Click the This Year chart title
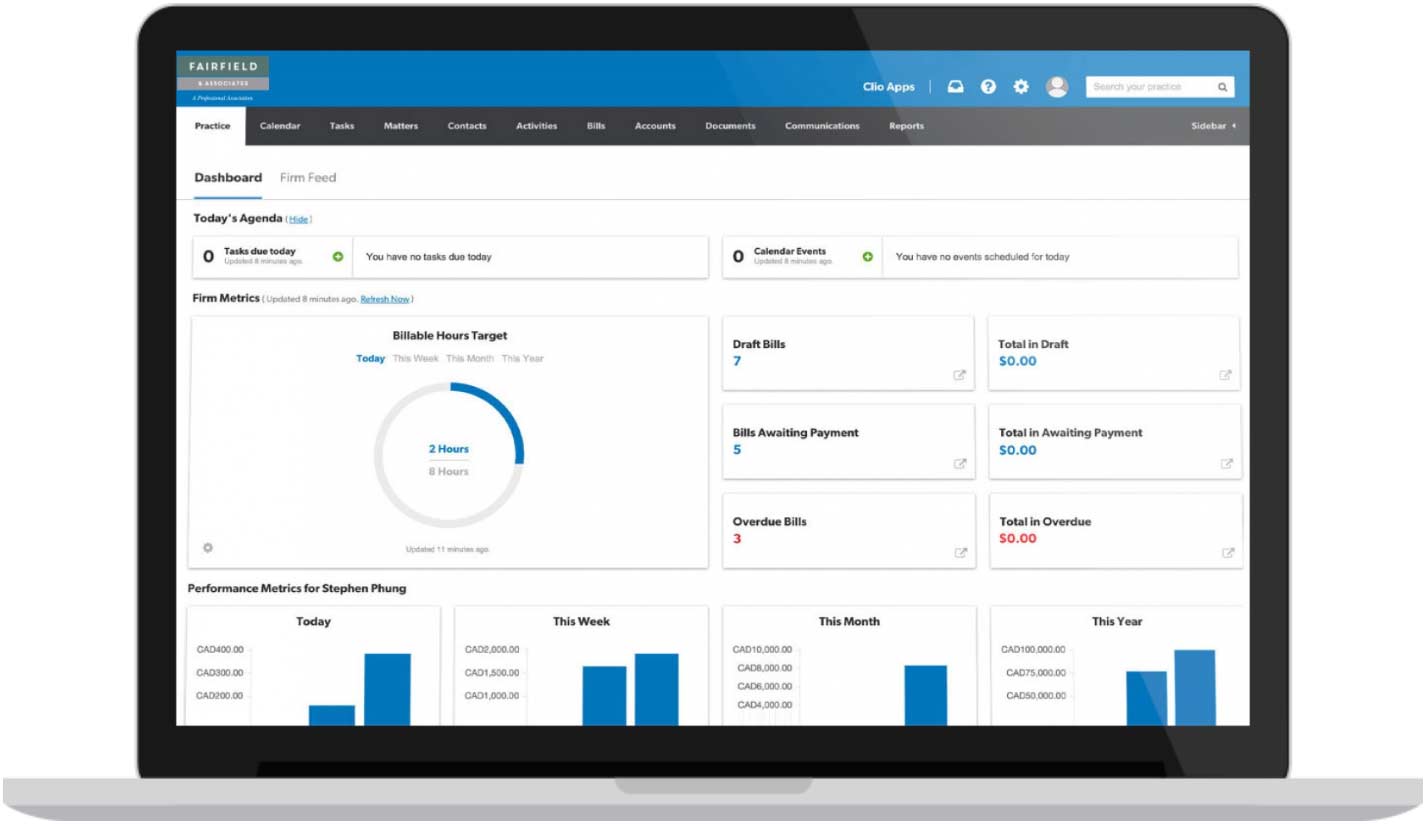The image size is (1426, 824). click(x=1117, y=622)
